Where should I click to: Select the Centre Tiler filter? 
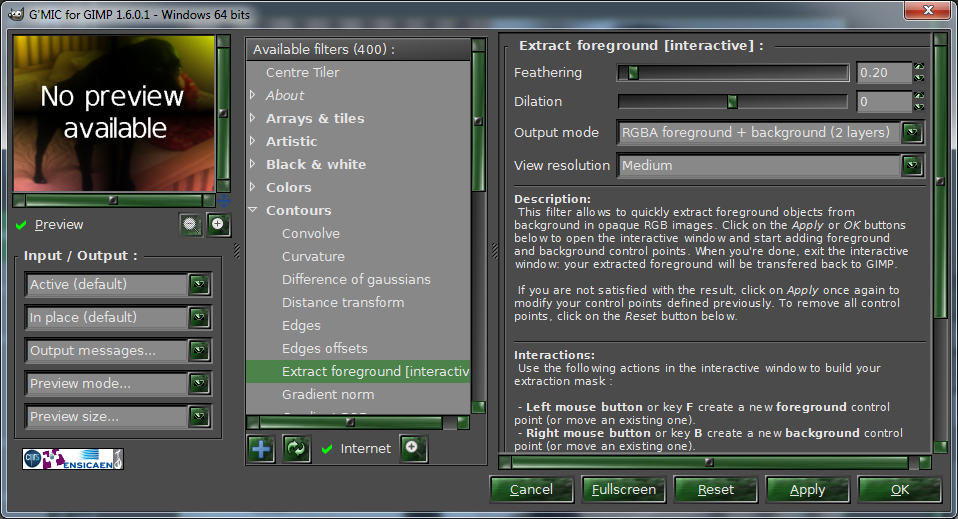(302, 72)
